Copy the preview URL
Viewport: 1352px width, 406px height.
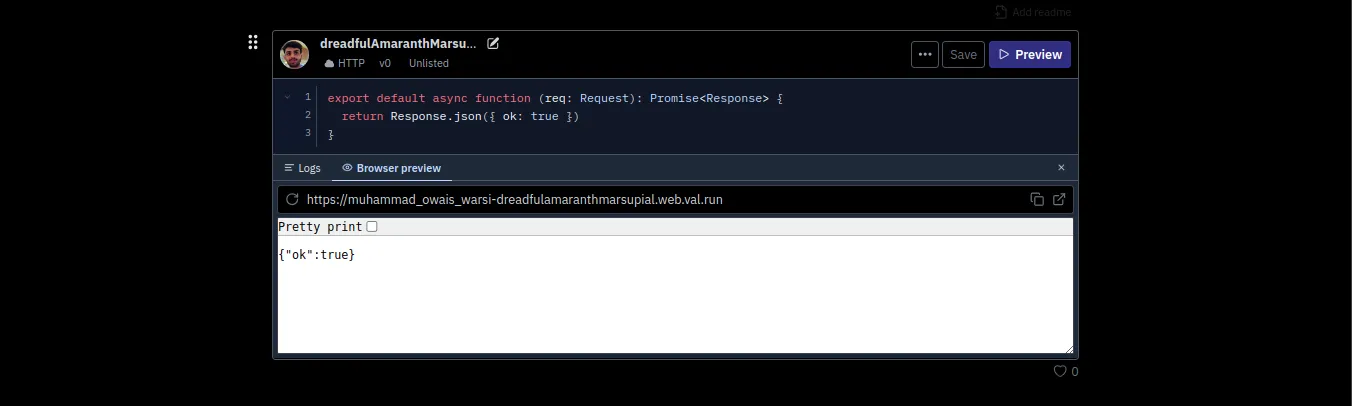[x=1037, y=199]
